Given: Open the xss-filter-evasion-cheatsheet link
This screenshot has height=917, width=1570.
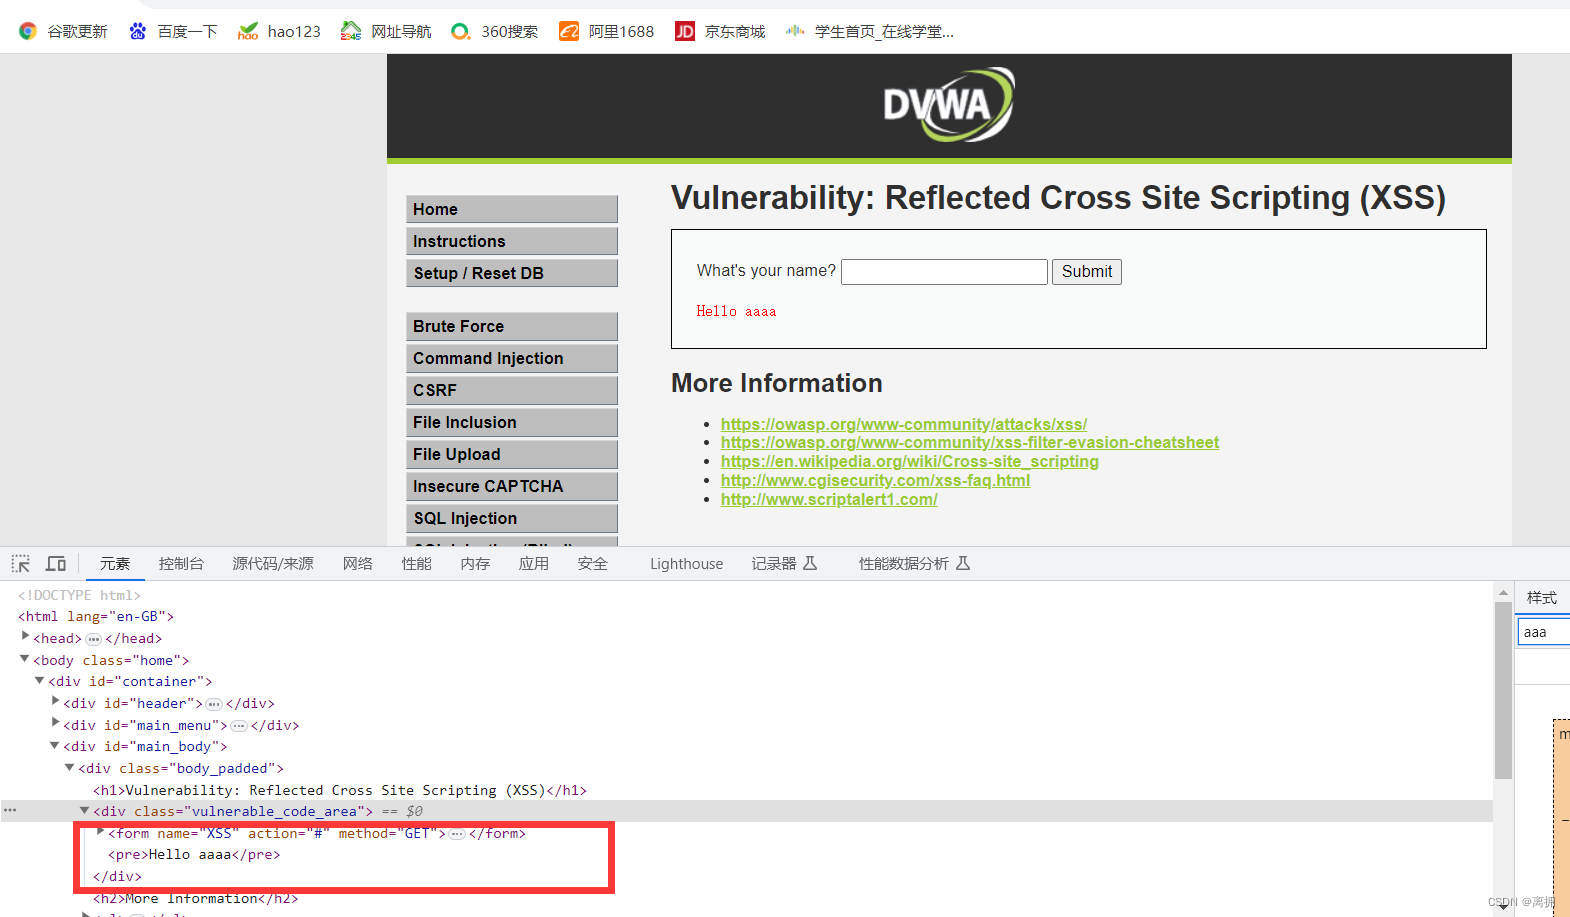Looking at the screenshot, I should coord(970,442).
